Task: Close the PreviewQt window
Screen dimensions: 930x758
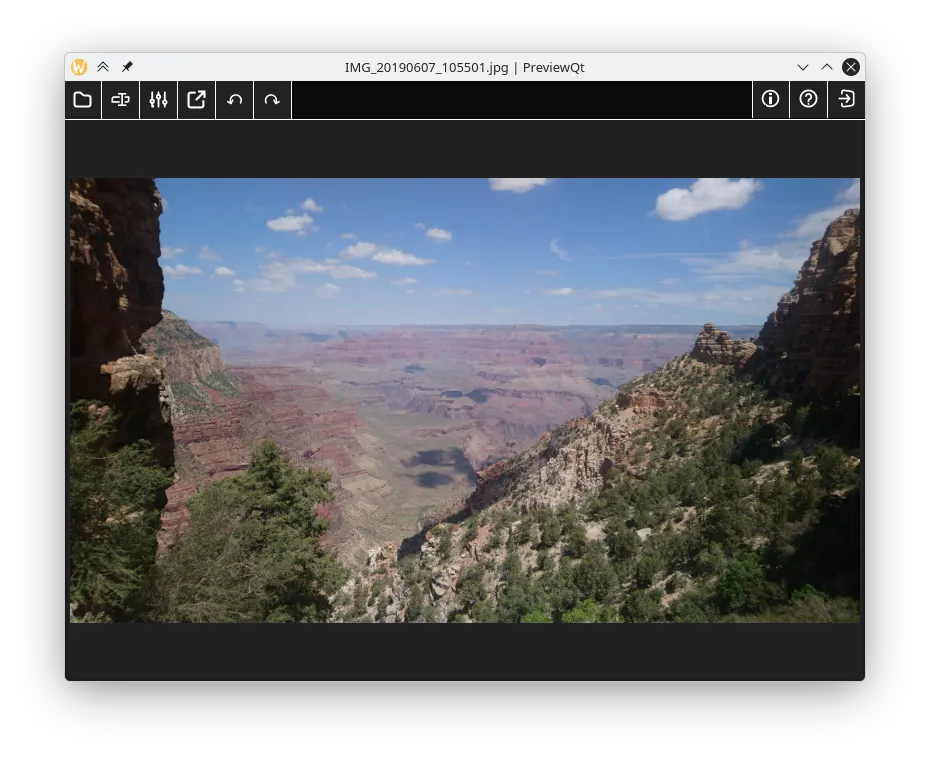Action: pyautogui.click(x=851, y=67)
